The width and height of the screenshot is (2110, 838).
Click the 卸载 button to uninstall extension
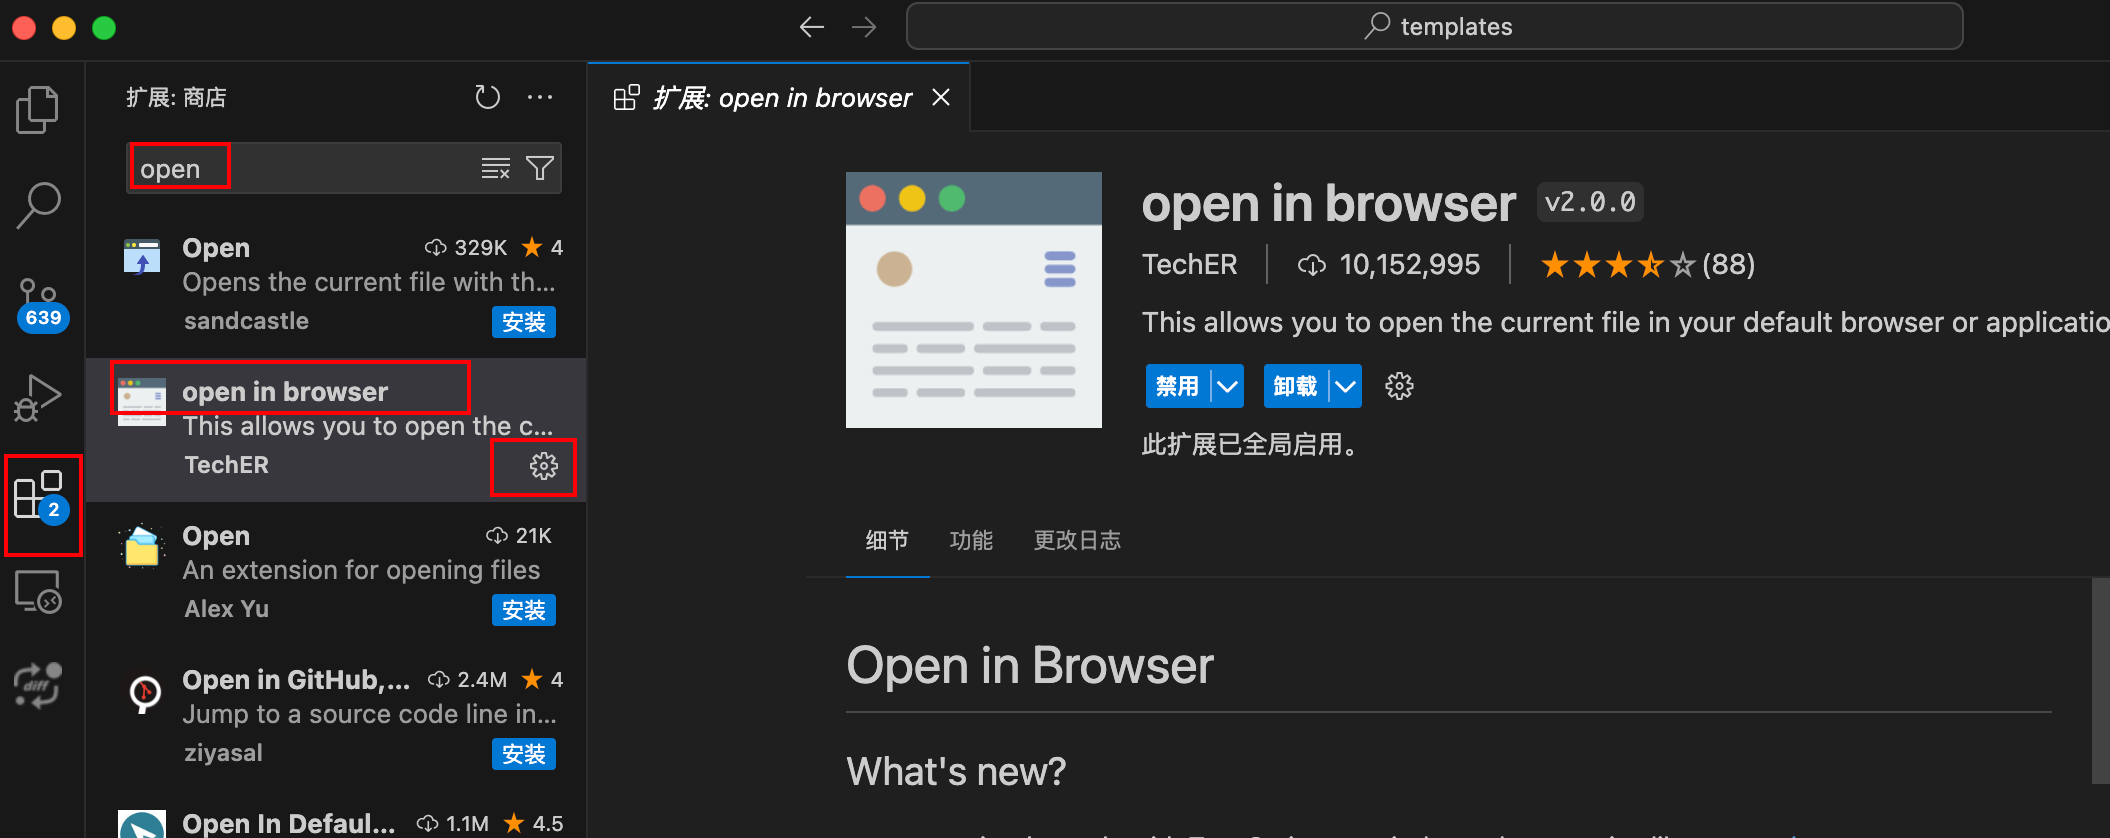point(1296,386)
